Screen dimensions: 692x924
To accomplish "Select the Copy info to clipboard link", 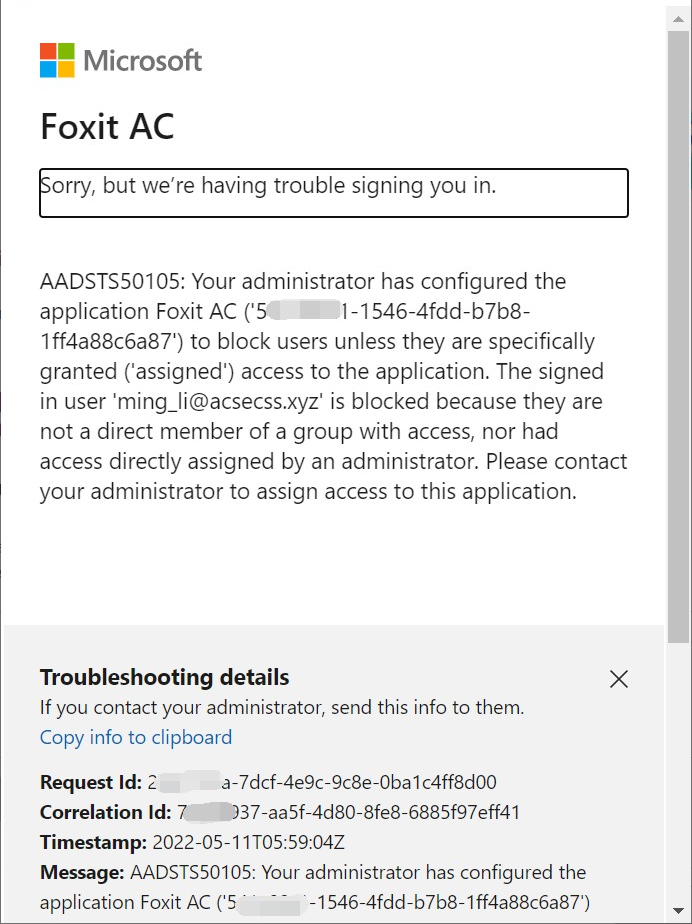I will 135,737.
